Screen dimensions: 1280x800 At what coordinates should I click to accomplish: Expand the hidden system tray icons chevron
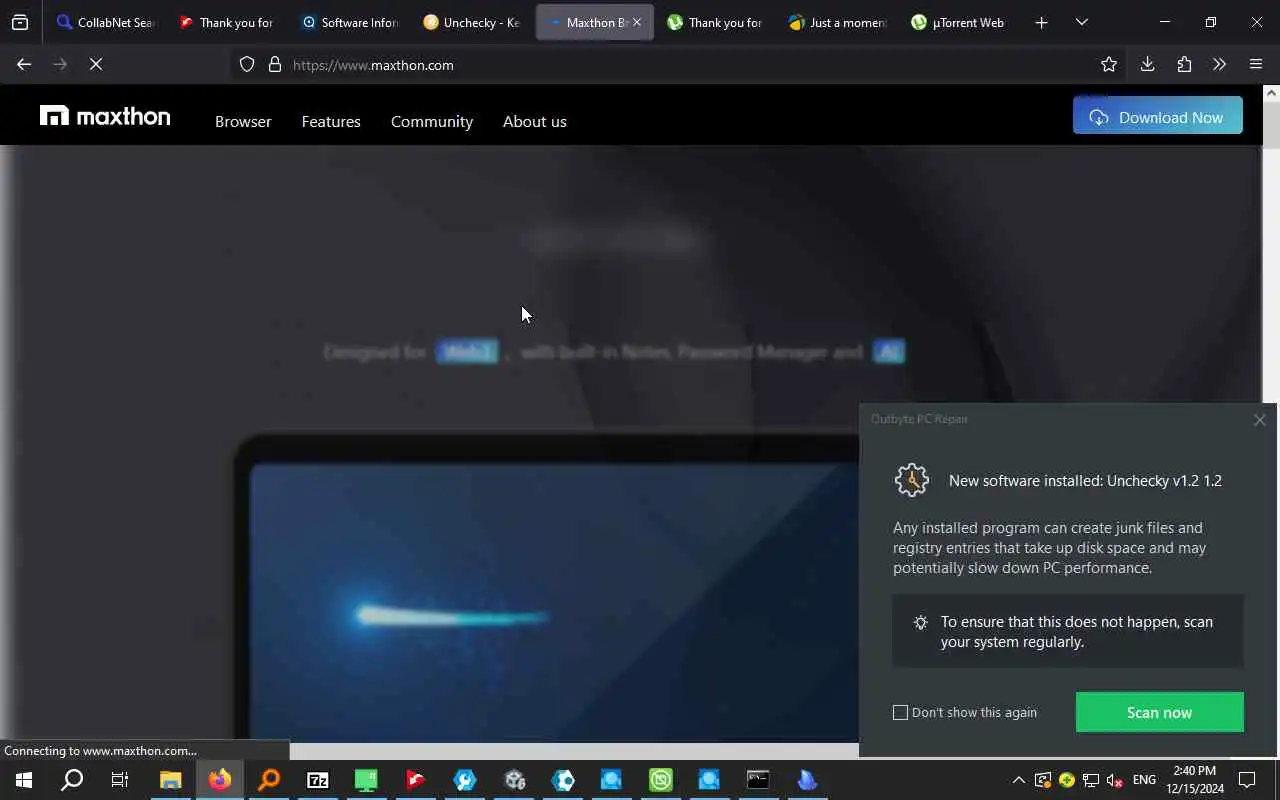(1018, 780)
